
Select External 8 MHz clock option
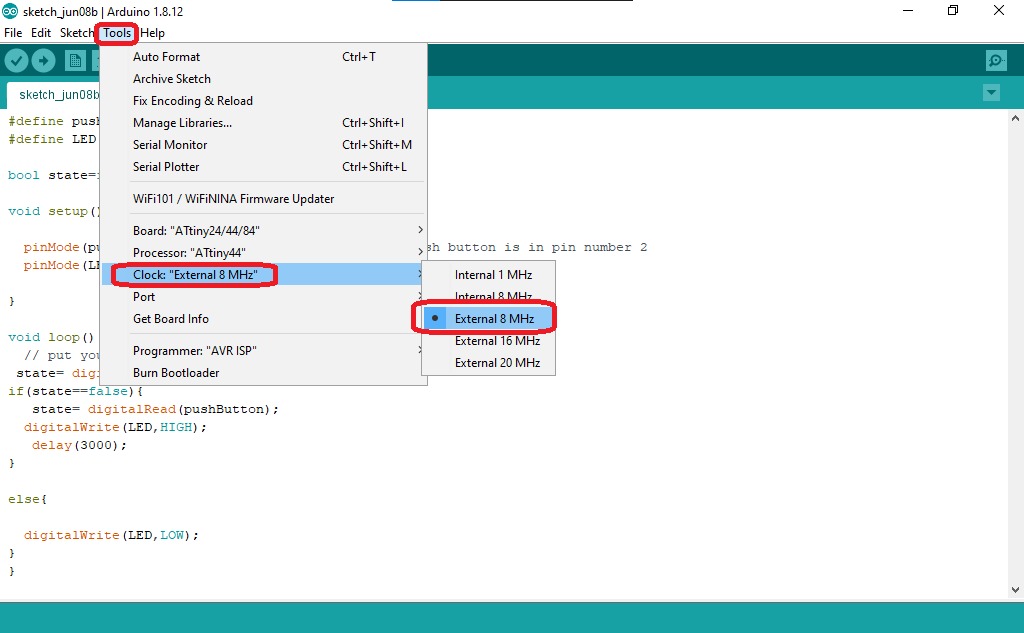[x=488, y=319]
